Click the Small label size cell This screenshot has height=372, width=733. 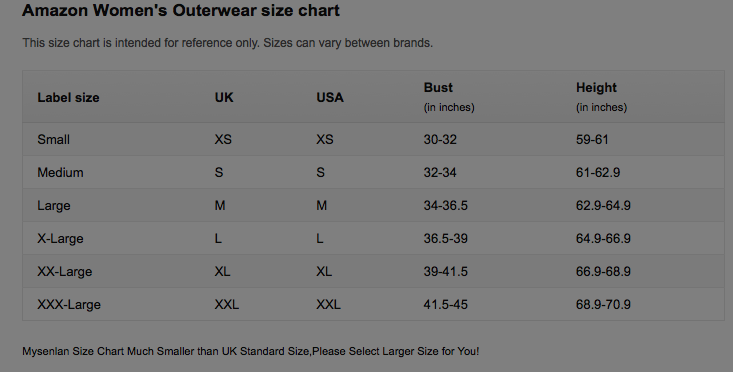(x=54, y=140)
